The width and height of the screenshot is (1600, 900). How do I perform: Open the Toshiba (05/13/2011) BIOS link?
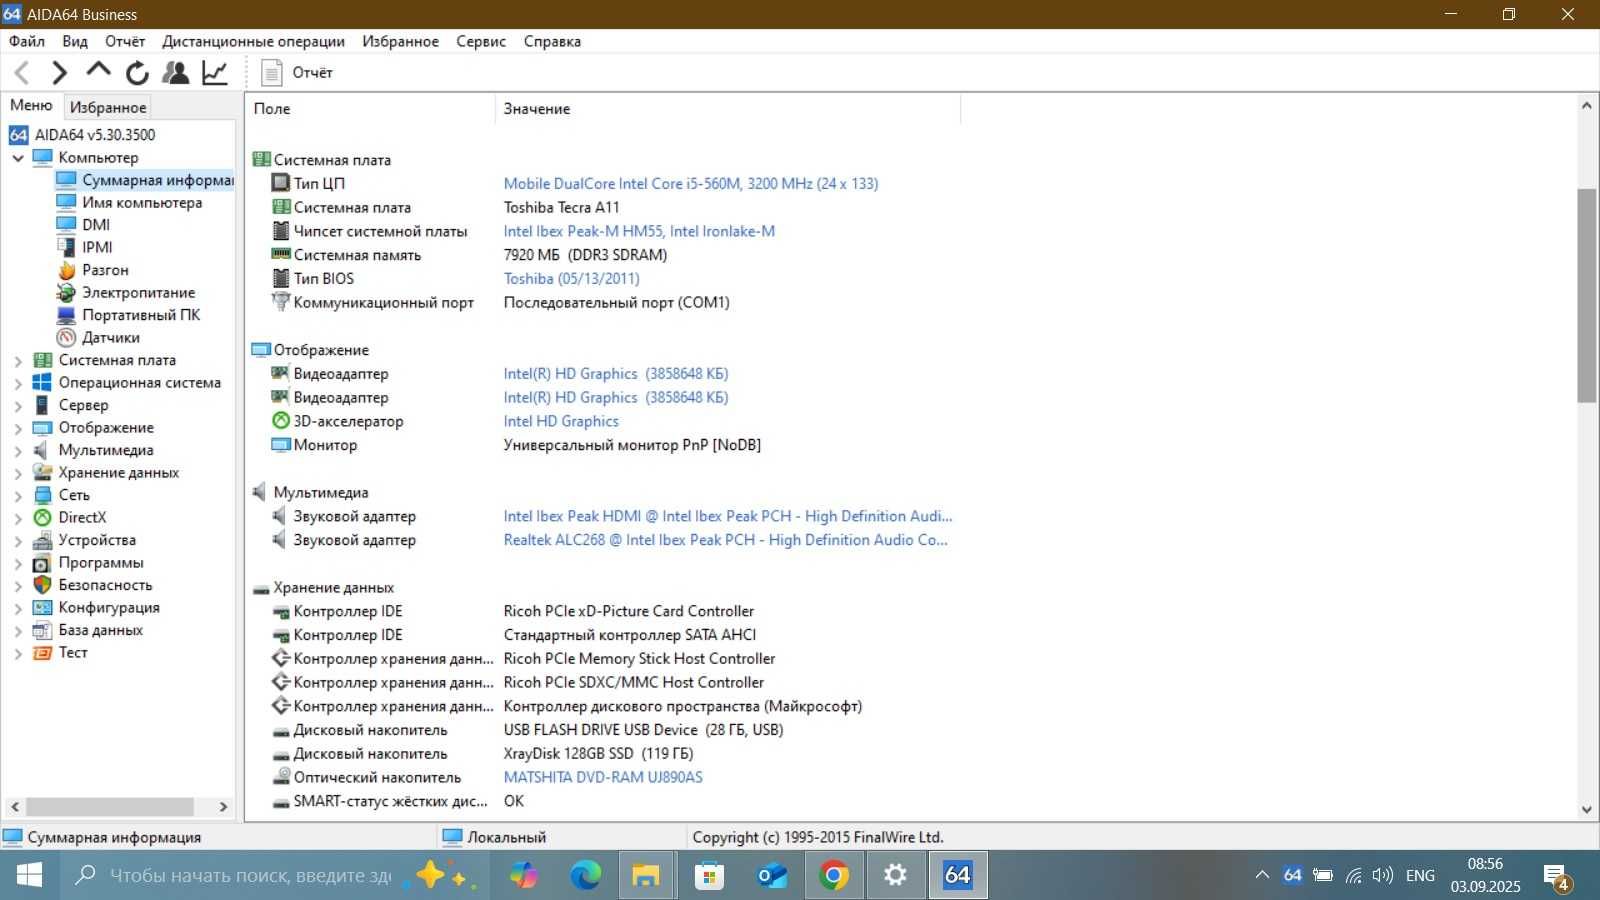click(x=571, y=279)
